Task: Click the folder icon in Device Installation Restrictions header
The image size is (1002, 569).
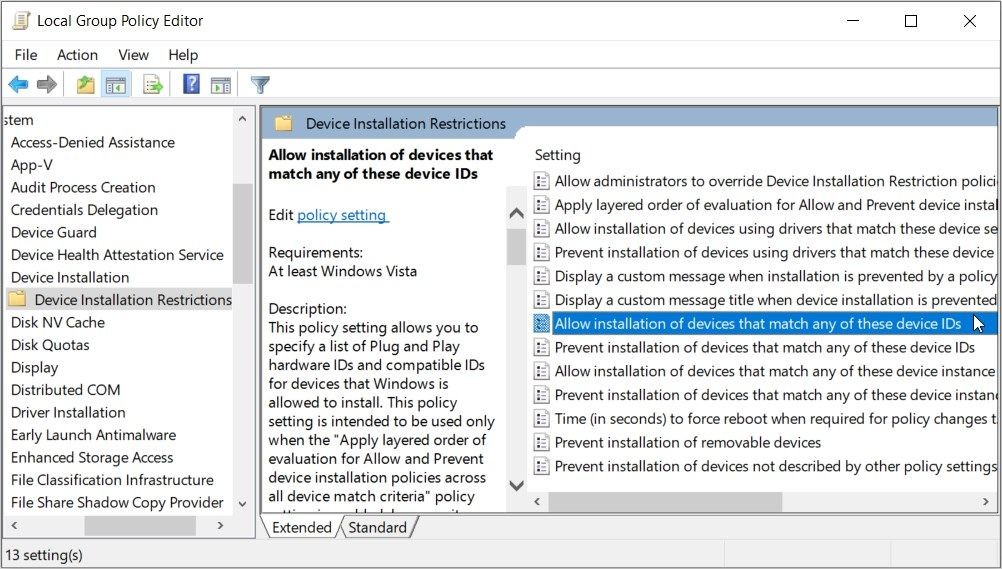Action: [283, 123]
